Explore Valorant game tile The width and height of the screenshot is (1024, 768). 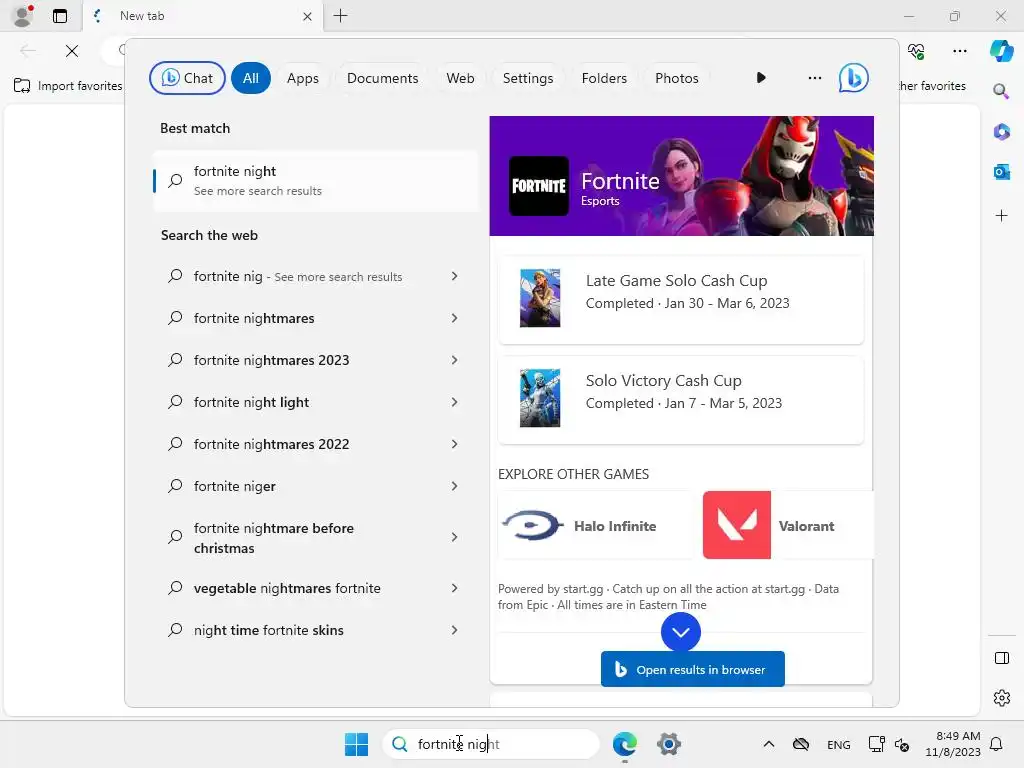(x=788, y=525)
